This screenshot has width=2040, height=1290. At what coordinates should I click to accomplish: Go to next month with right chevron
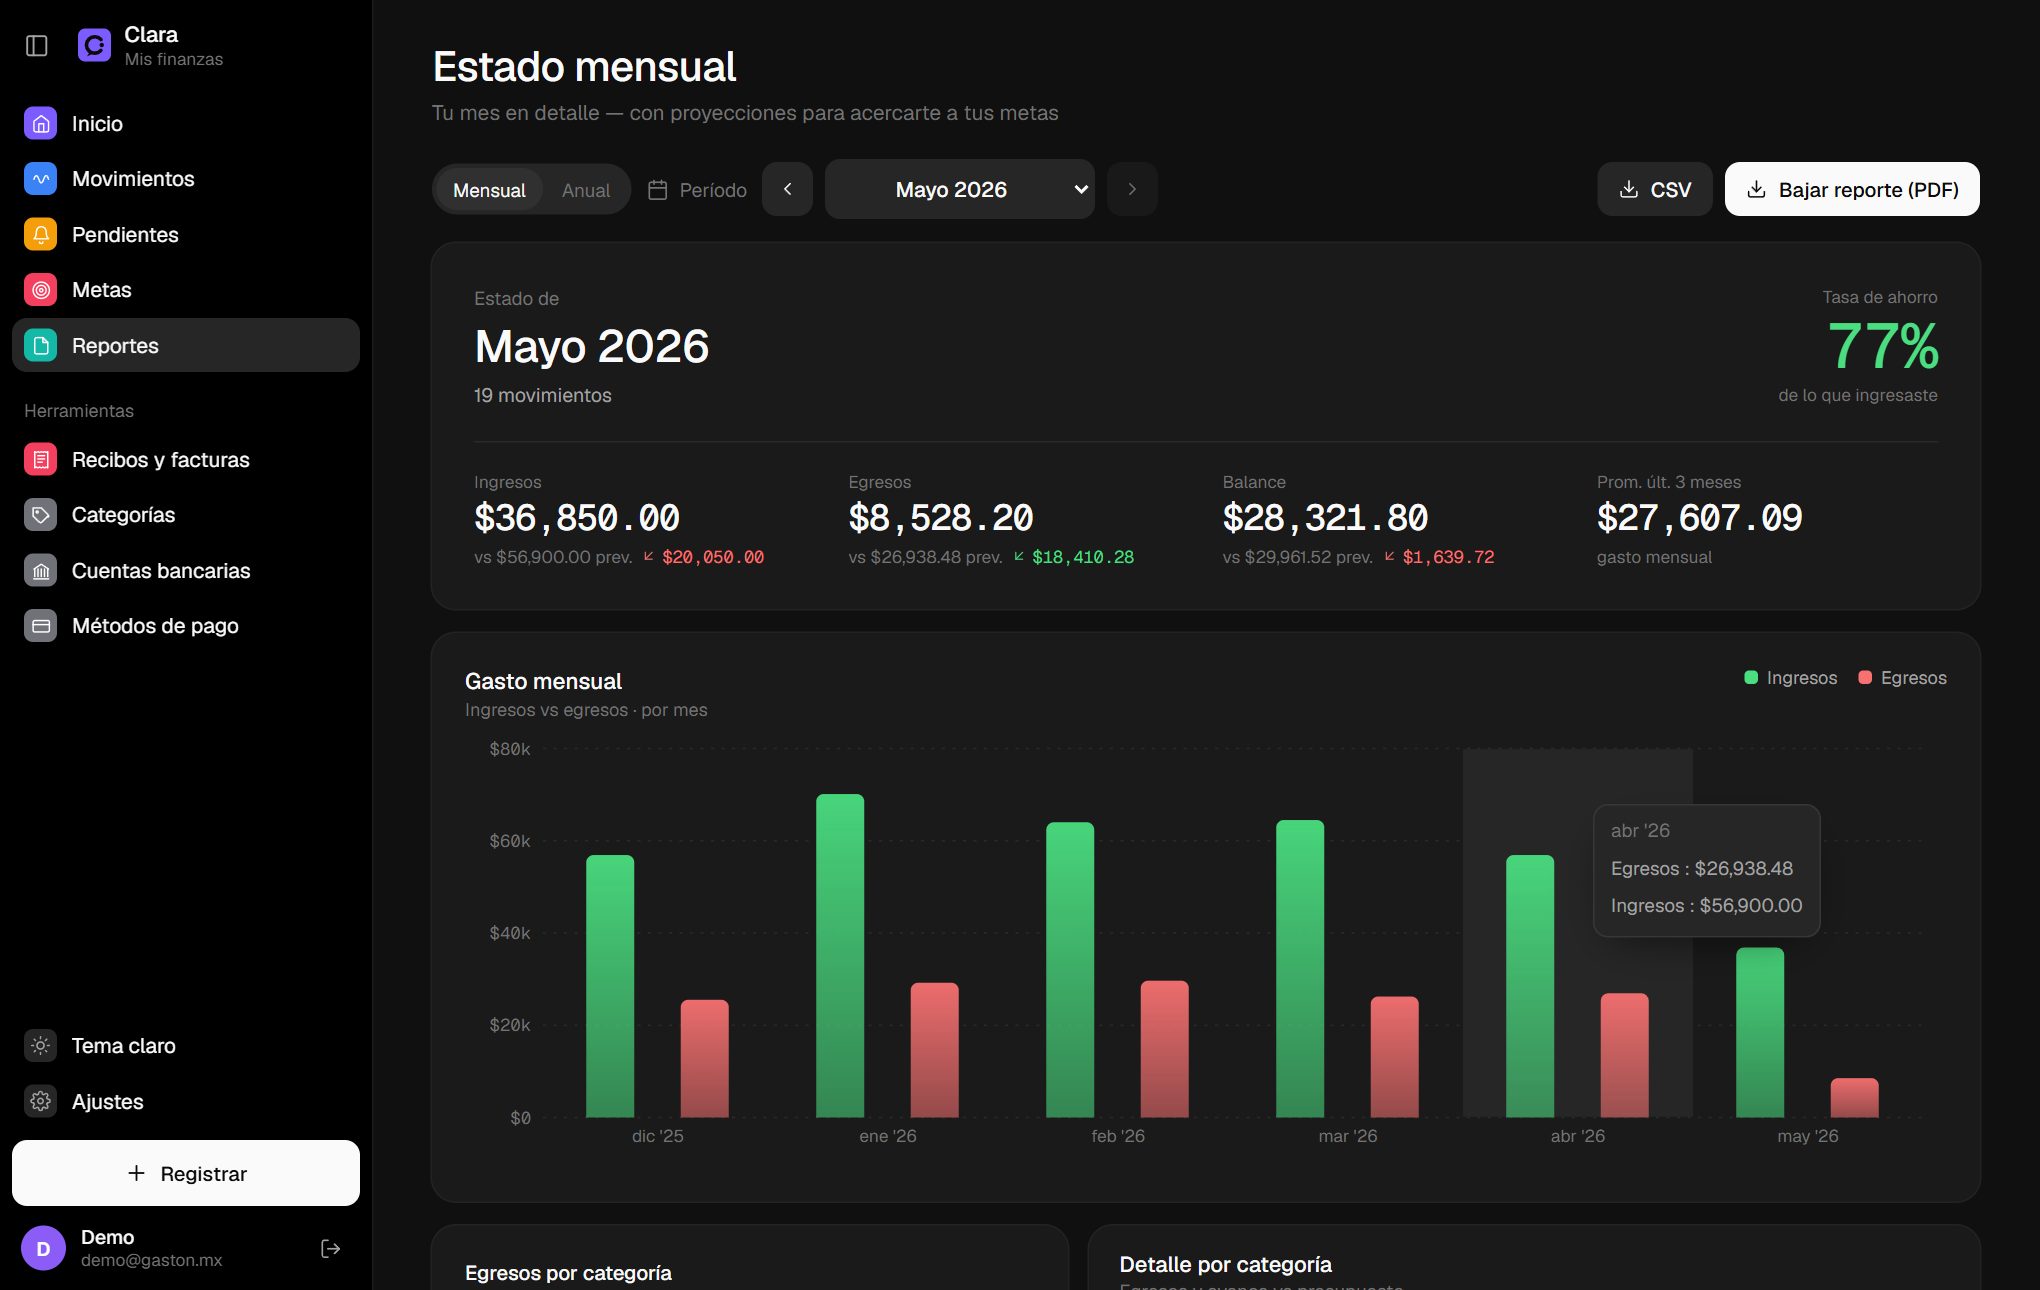click(1132, 189)
